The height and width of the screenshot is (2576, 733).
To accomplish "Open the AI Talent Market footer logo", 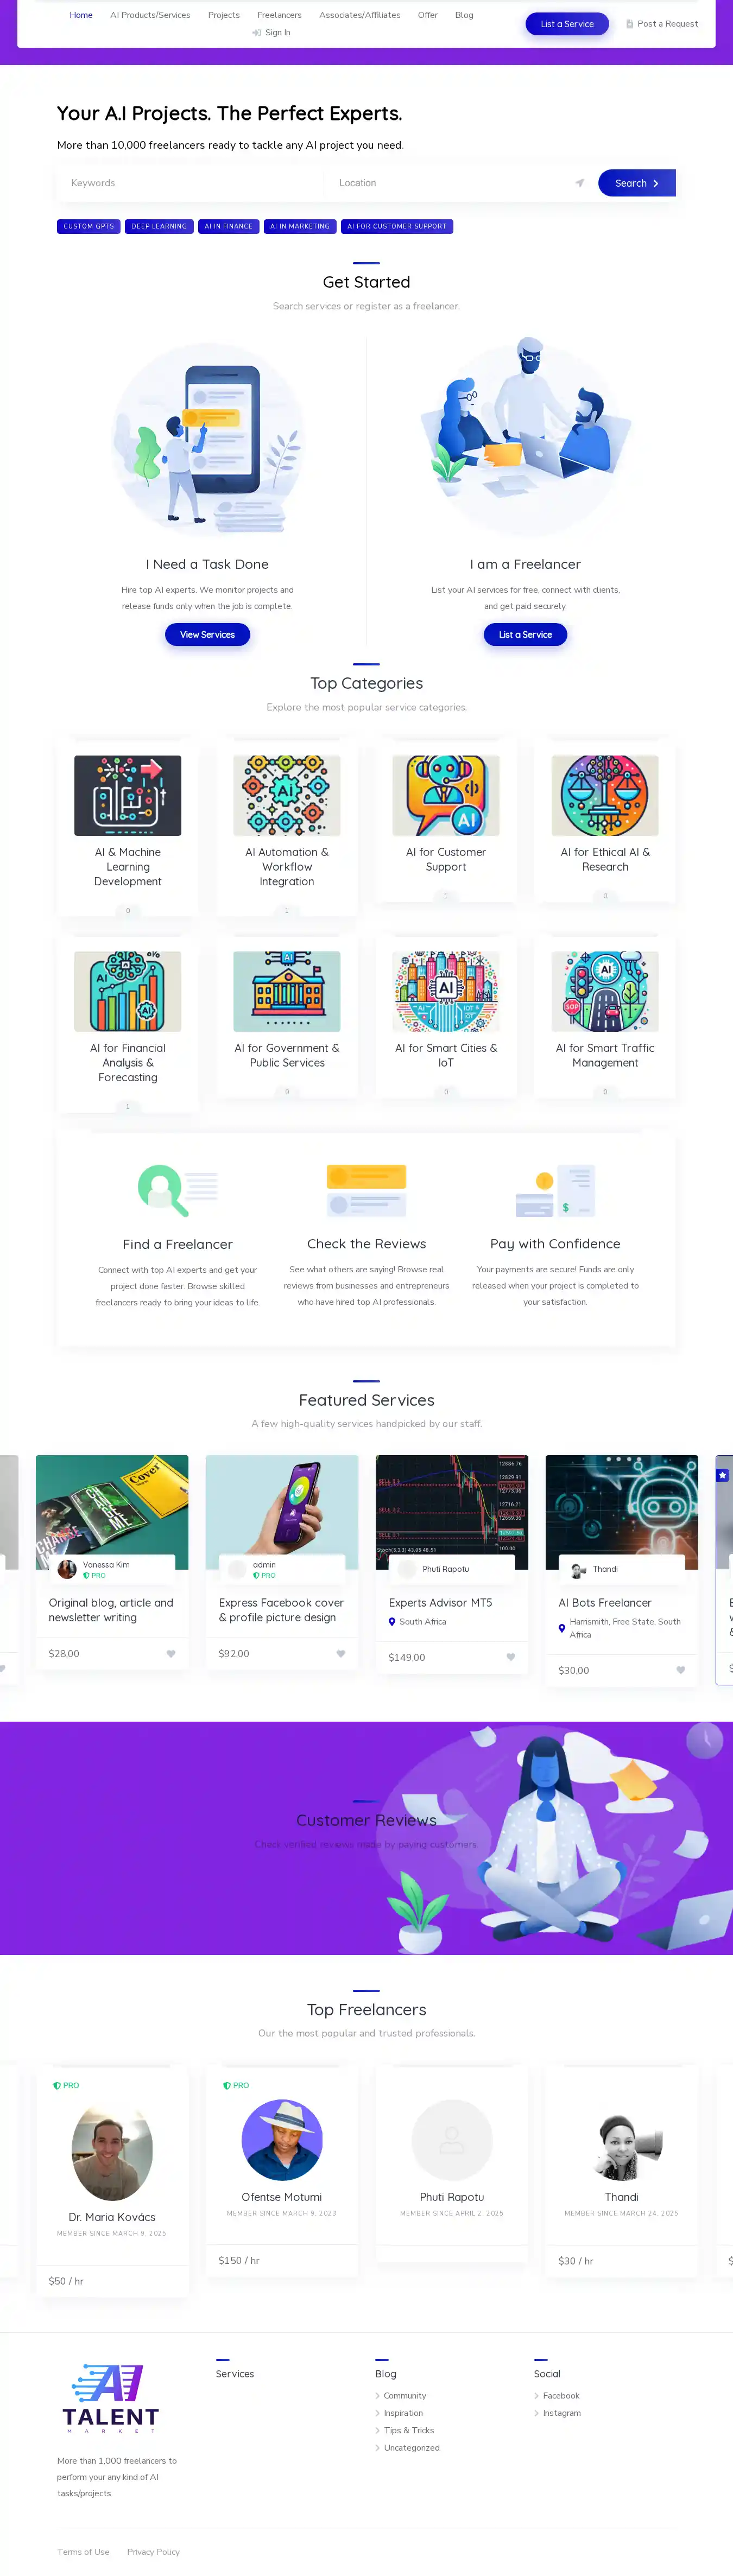I will [x=111, y=2399].
